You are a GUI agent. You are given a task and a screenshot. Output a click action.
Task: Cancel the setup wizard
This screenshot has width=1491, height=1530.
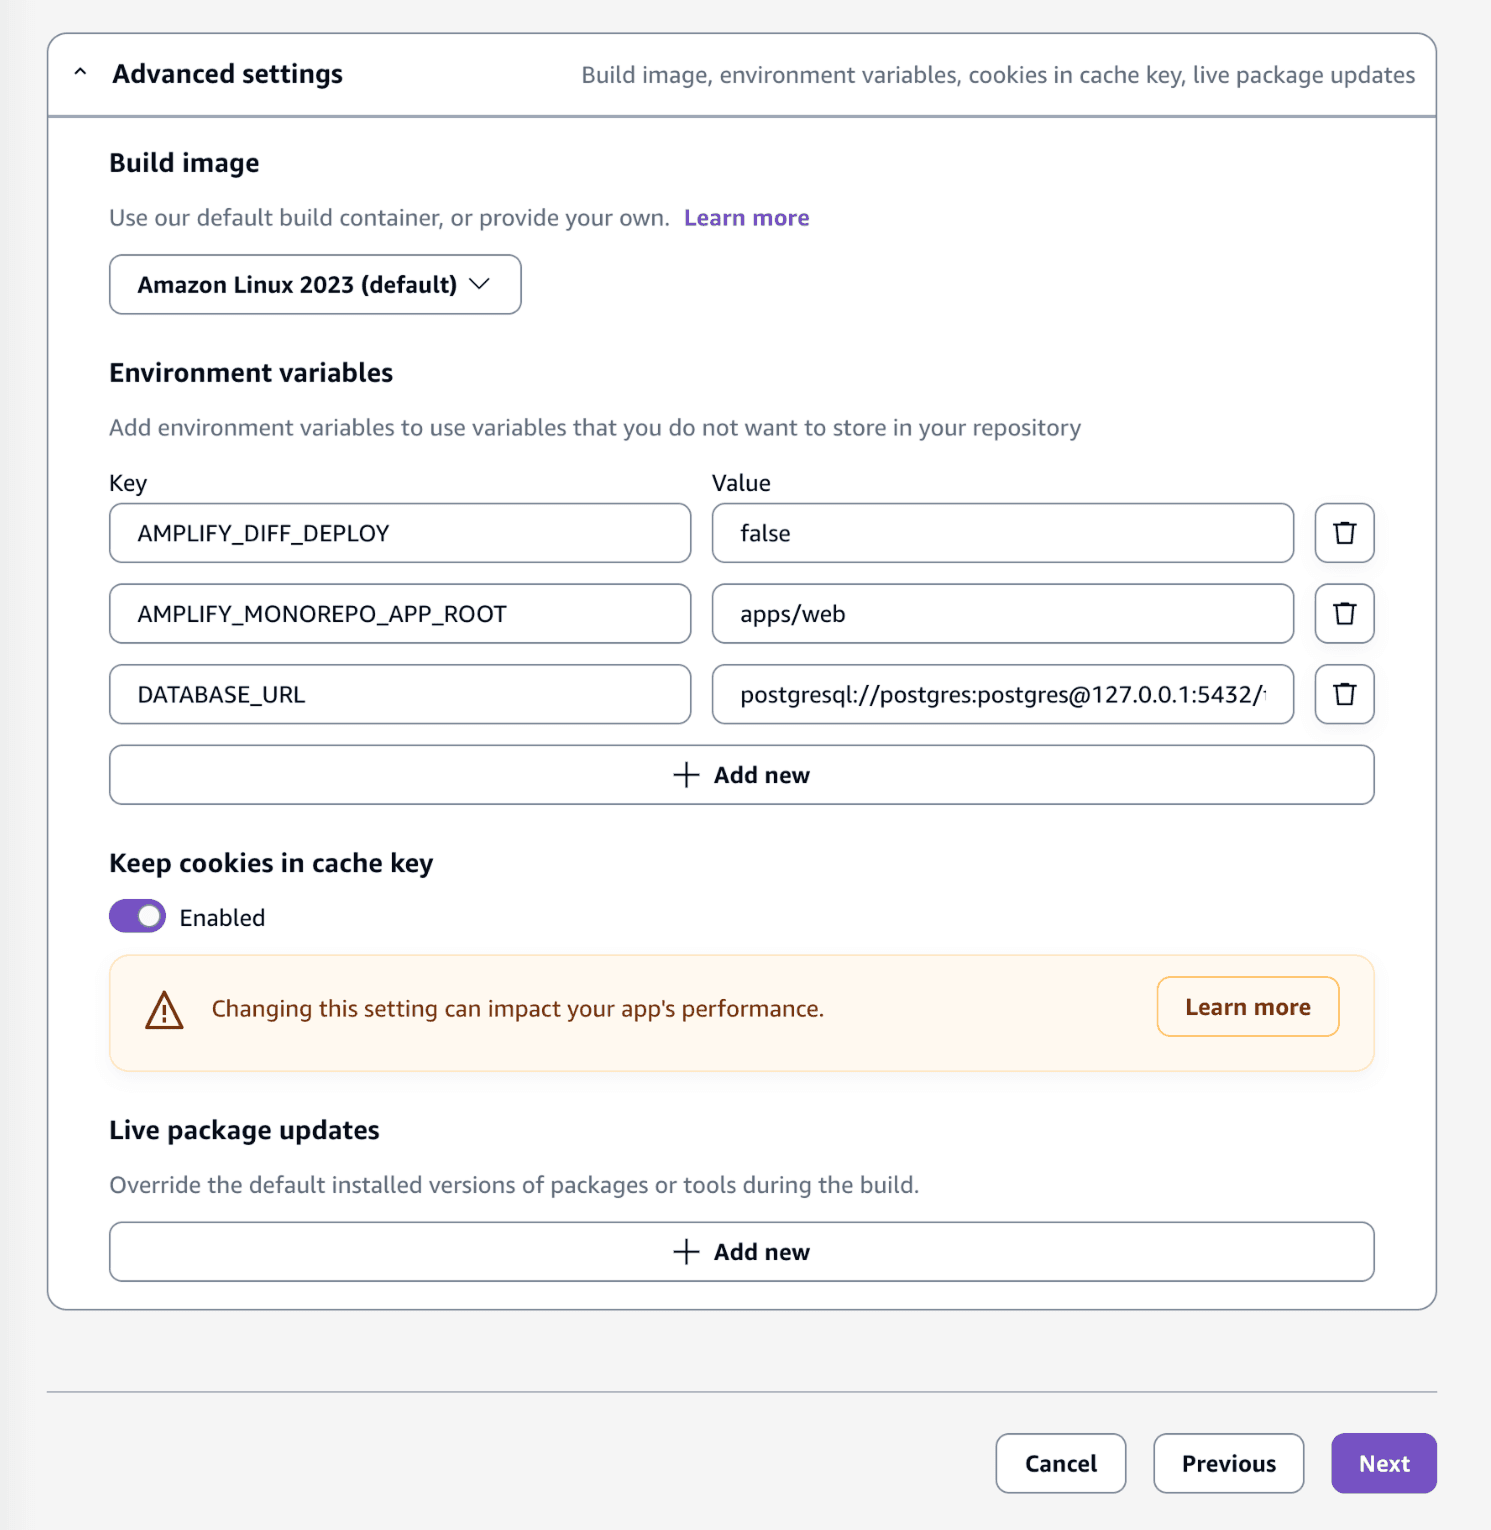(1061, 1464)
